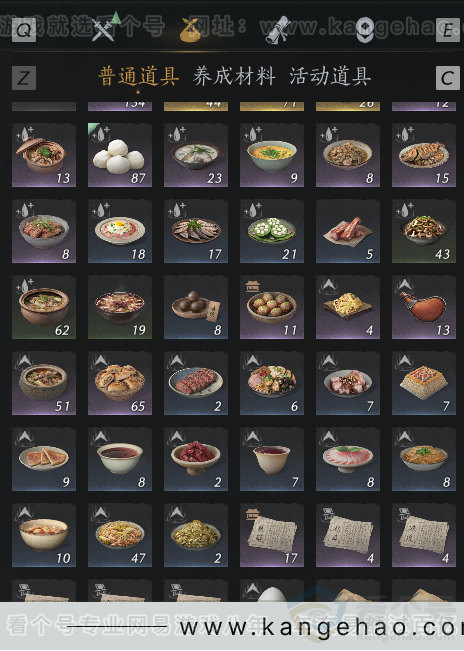This screenshot has height=651, width=464.
Task: Select the fried noodles dish with 47
Action: (x=120, y=535)
